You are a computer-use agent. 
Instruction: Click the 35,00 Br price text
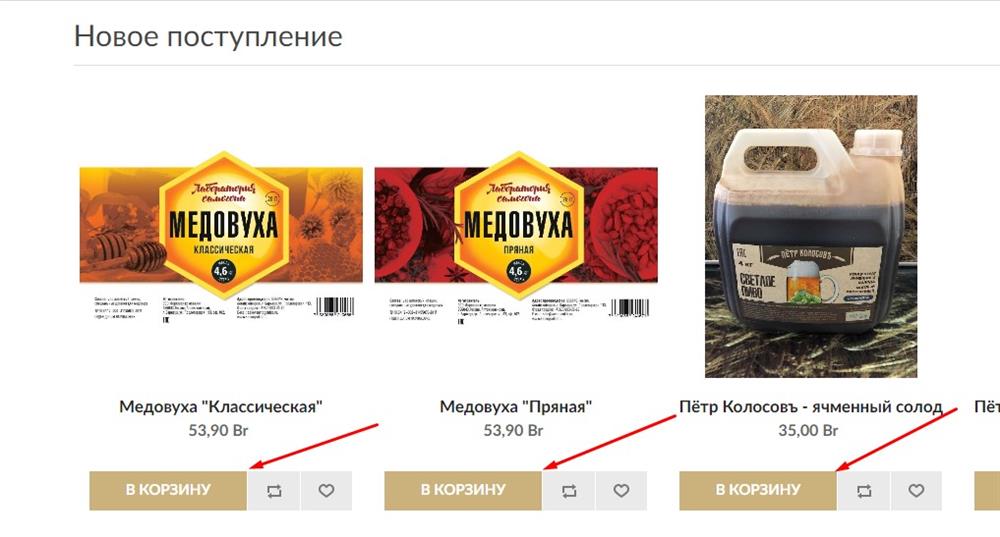point(808,430)
